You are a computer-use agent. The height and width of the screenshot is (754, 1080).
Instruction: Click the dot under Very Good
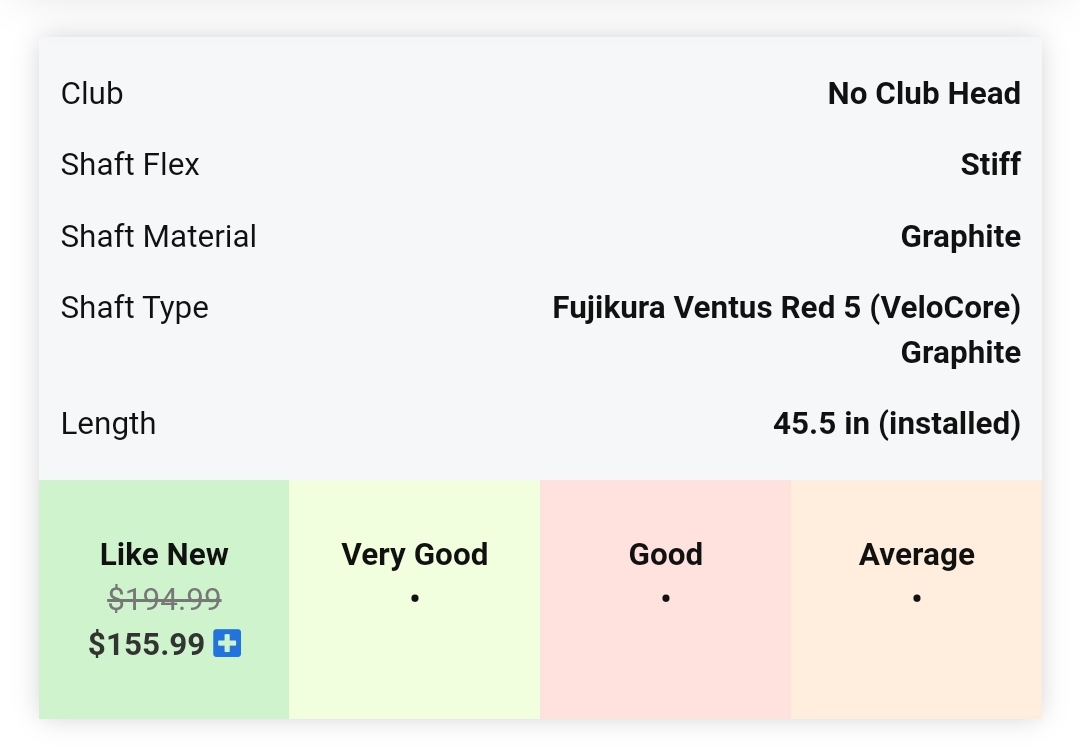tap(414, 598)
